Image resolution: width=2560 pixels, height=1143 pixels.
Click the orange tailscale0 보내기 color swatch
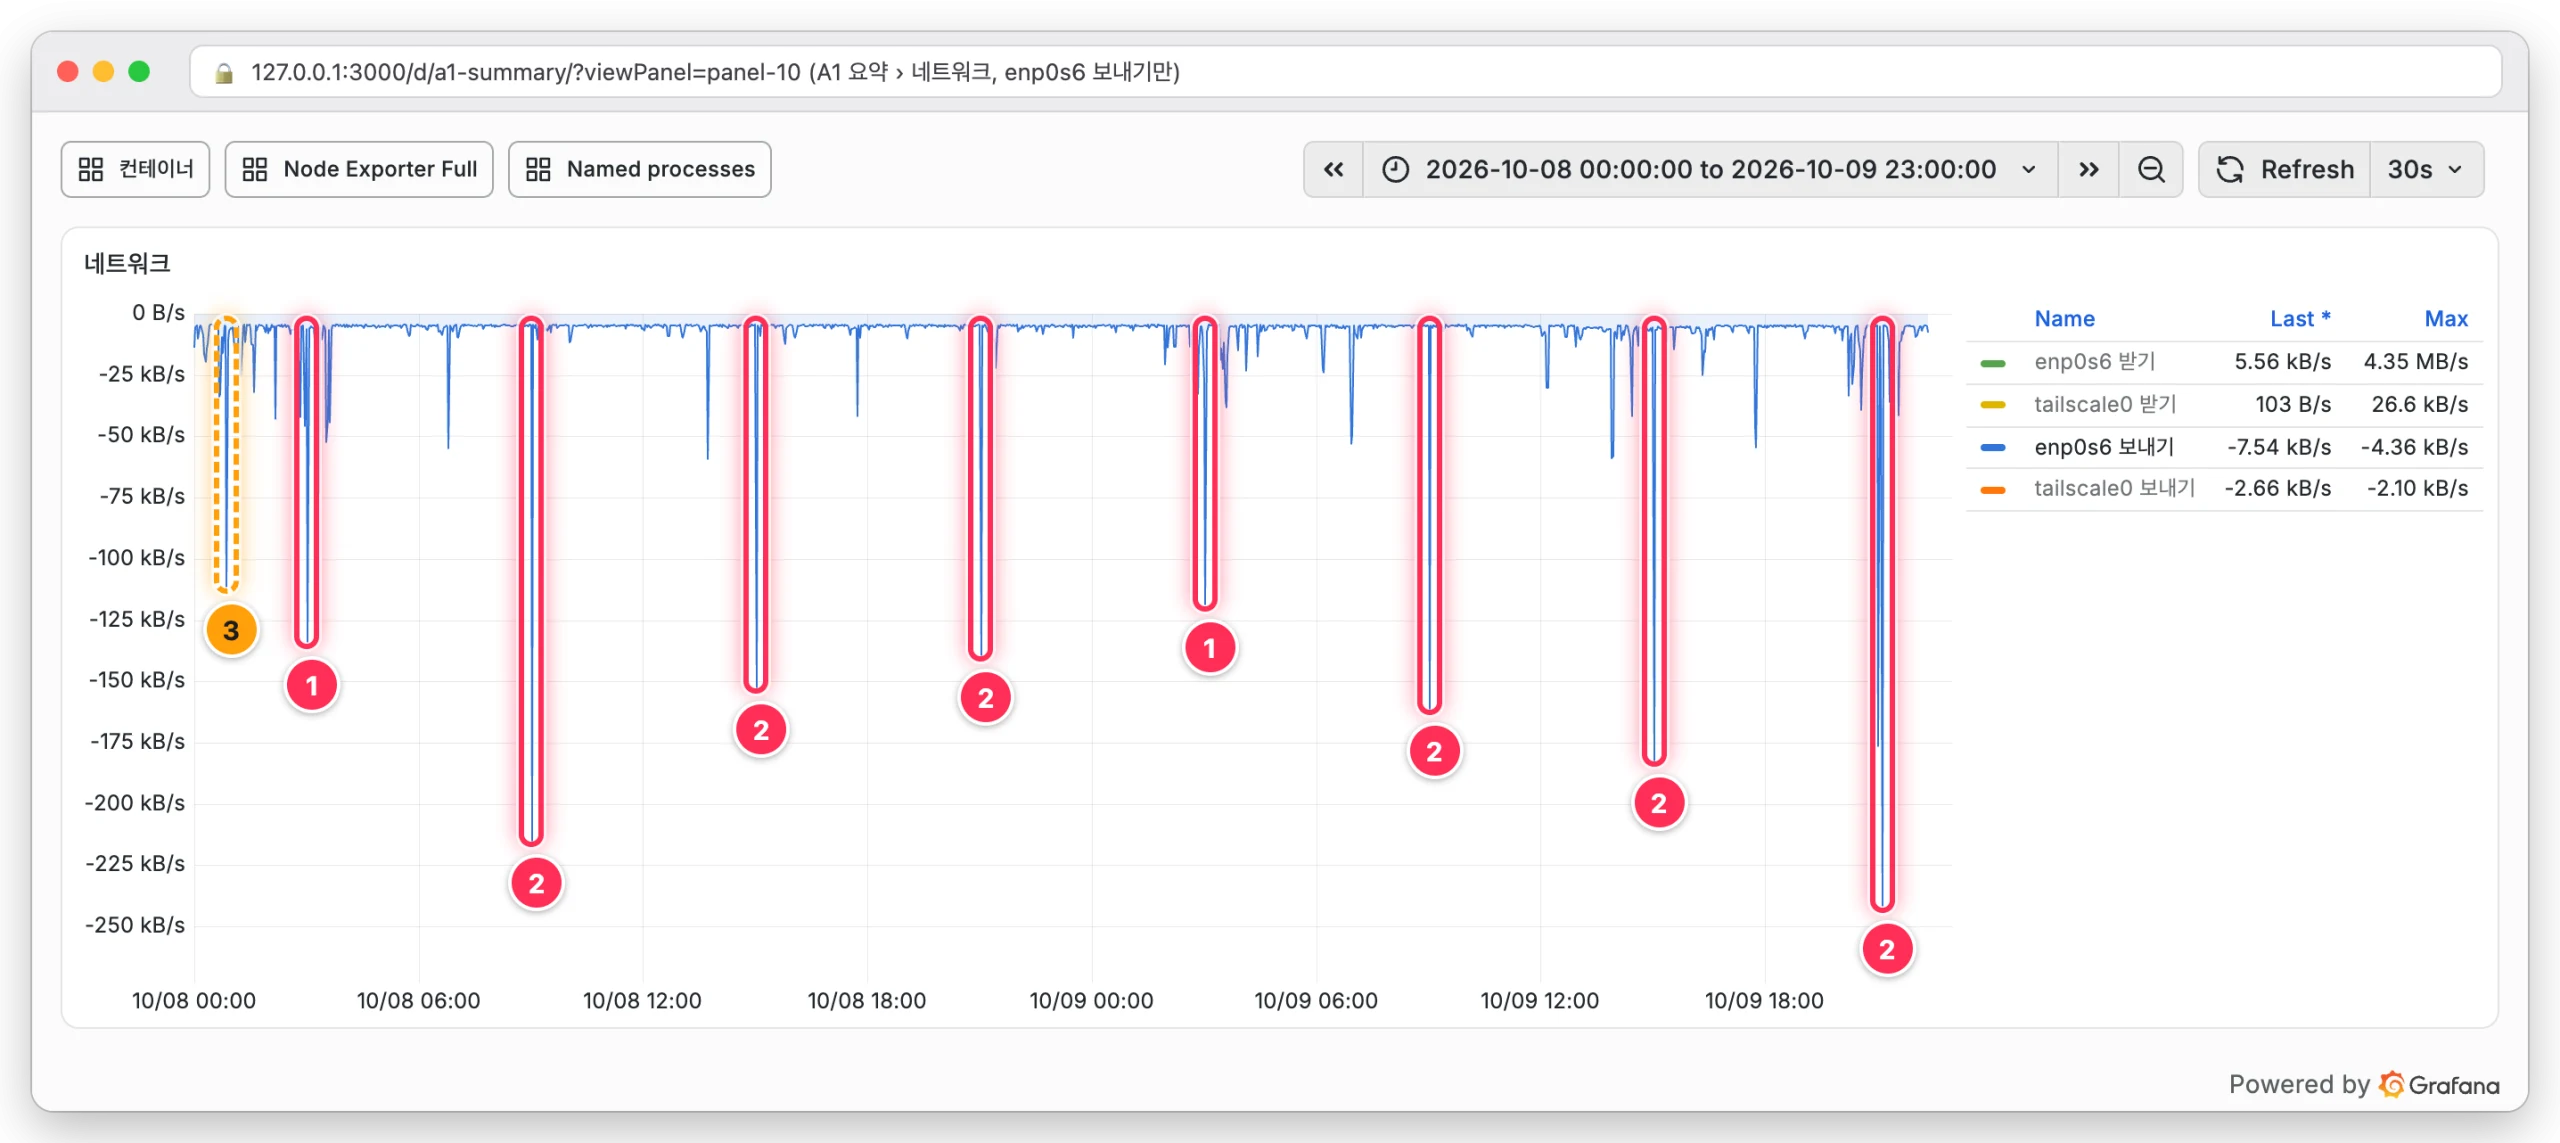(1993, 490)
